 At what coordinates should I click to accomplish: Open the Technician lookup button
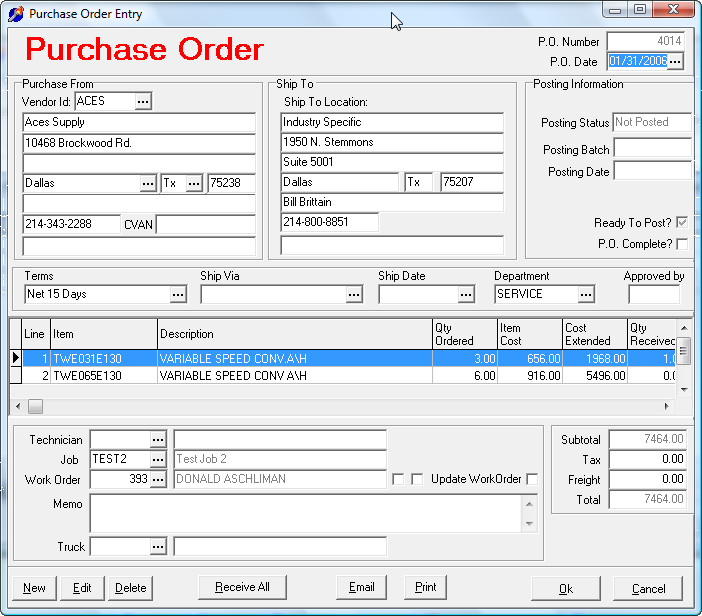(x=158, y=440)
